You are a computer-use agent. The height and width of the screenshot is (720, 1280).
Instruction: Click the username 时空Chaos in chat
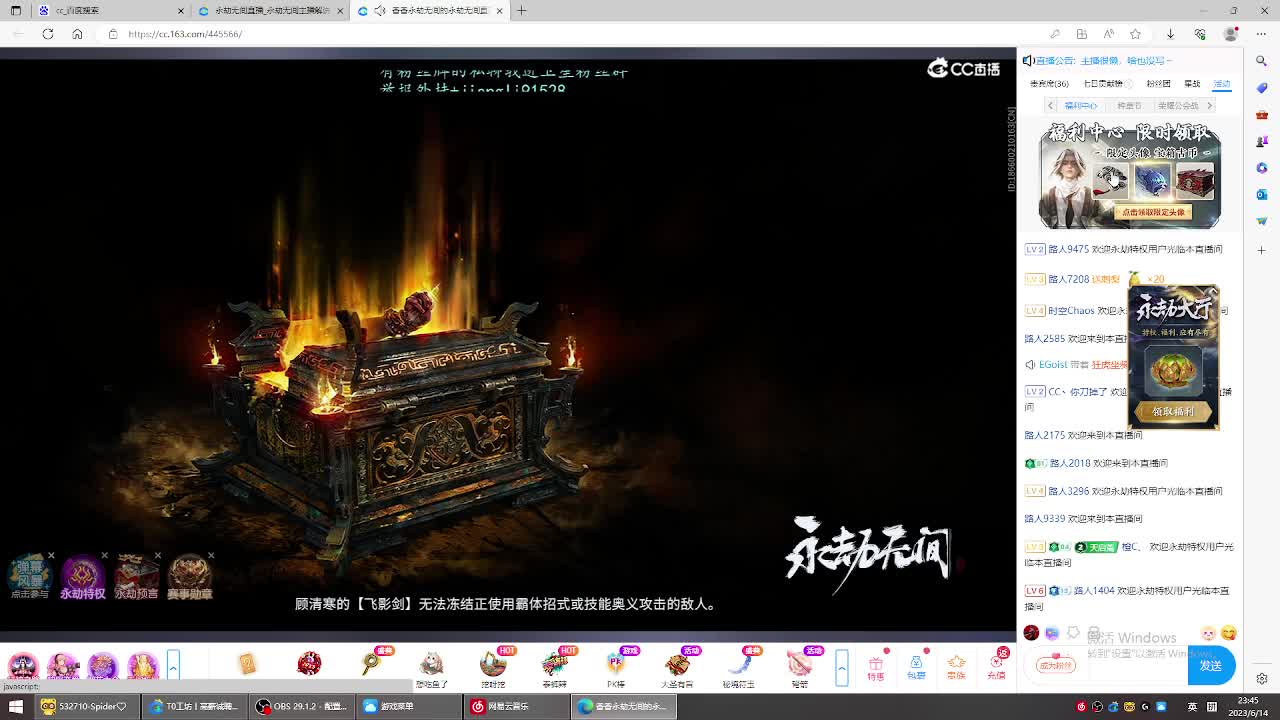coord(1071,310)
